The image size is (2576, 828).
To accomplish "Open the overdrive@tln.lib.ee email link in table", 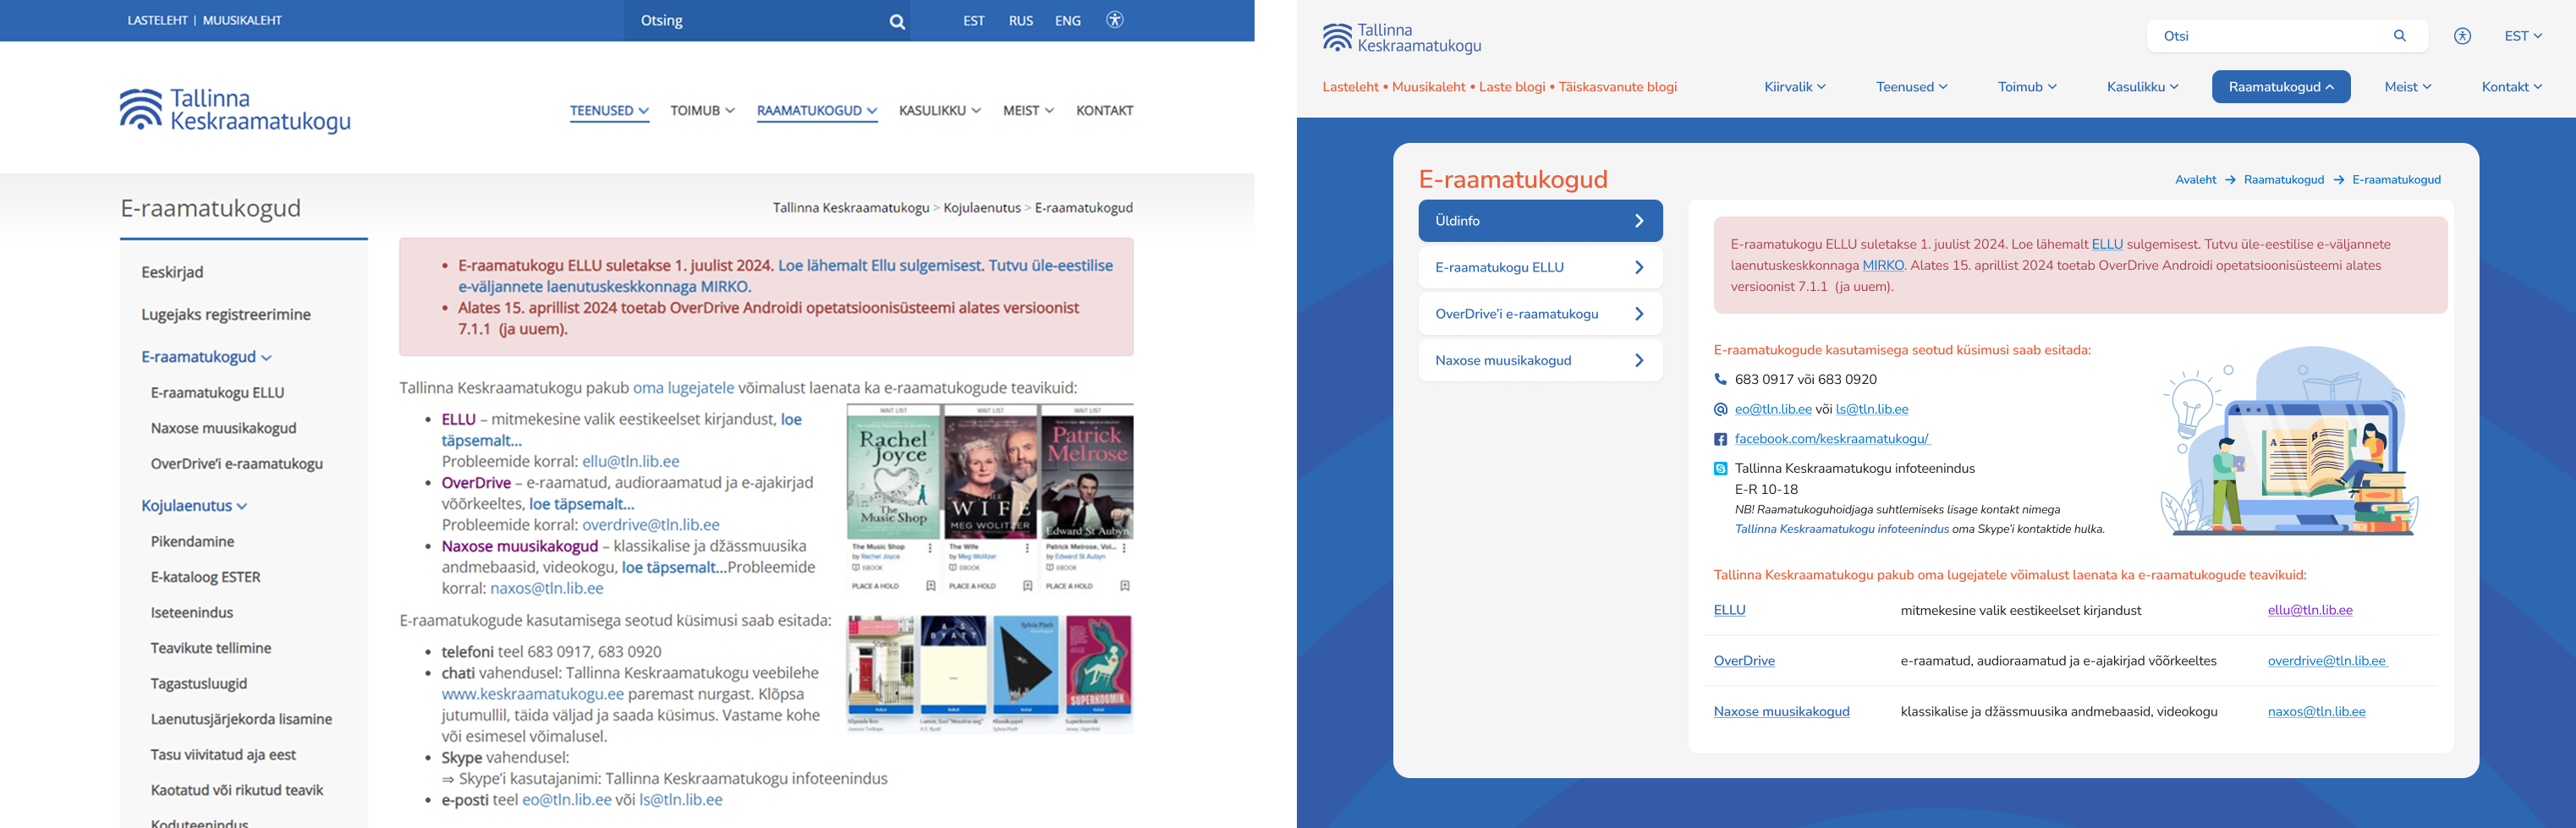I will click(x=2325, y=661).
